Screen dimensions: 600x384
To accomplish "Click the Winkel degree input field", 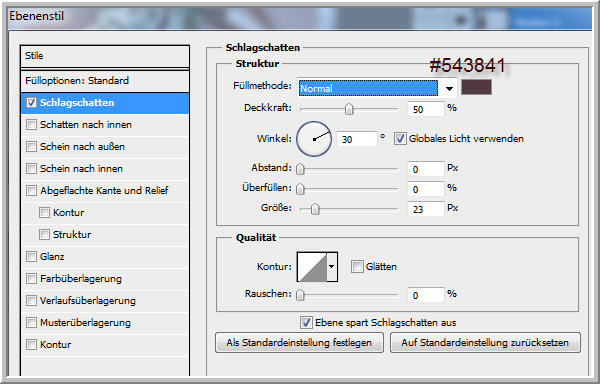I will click(x=357, y=139).
